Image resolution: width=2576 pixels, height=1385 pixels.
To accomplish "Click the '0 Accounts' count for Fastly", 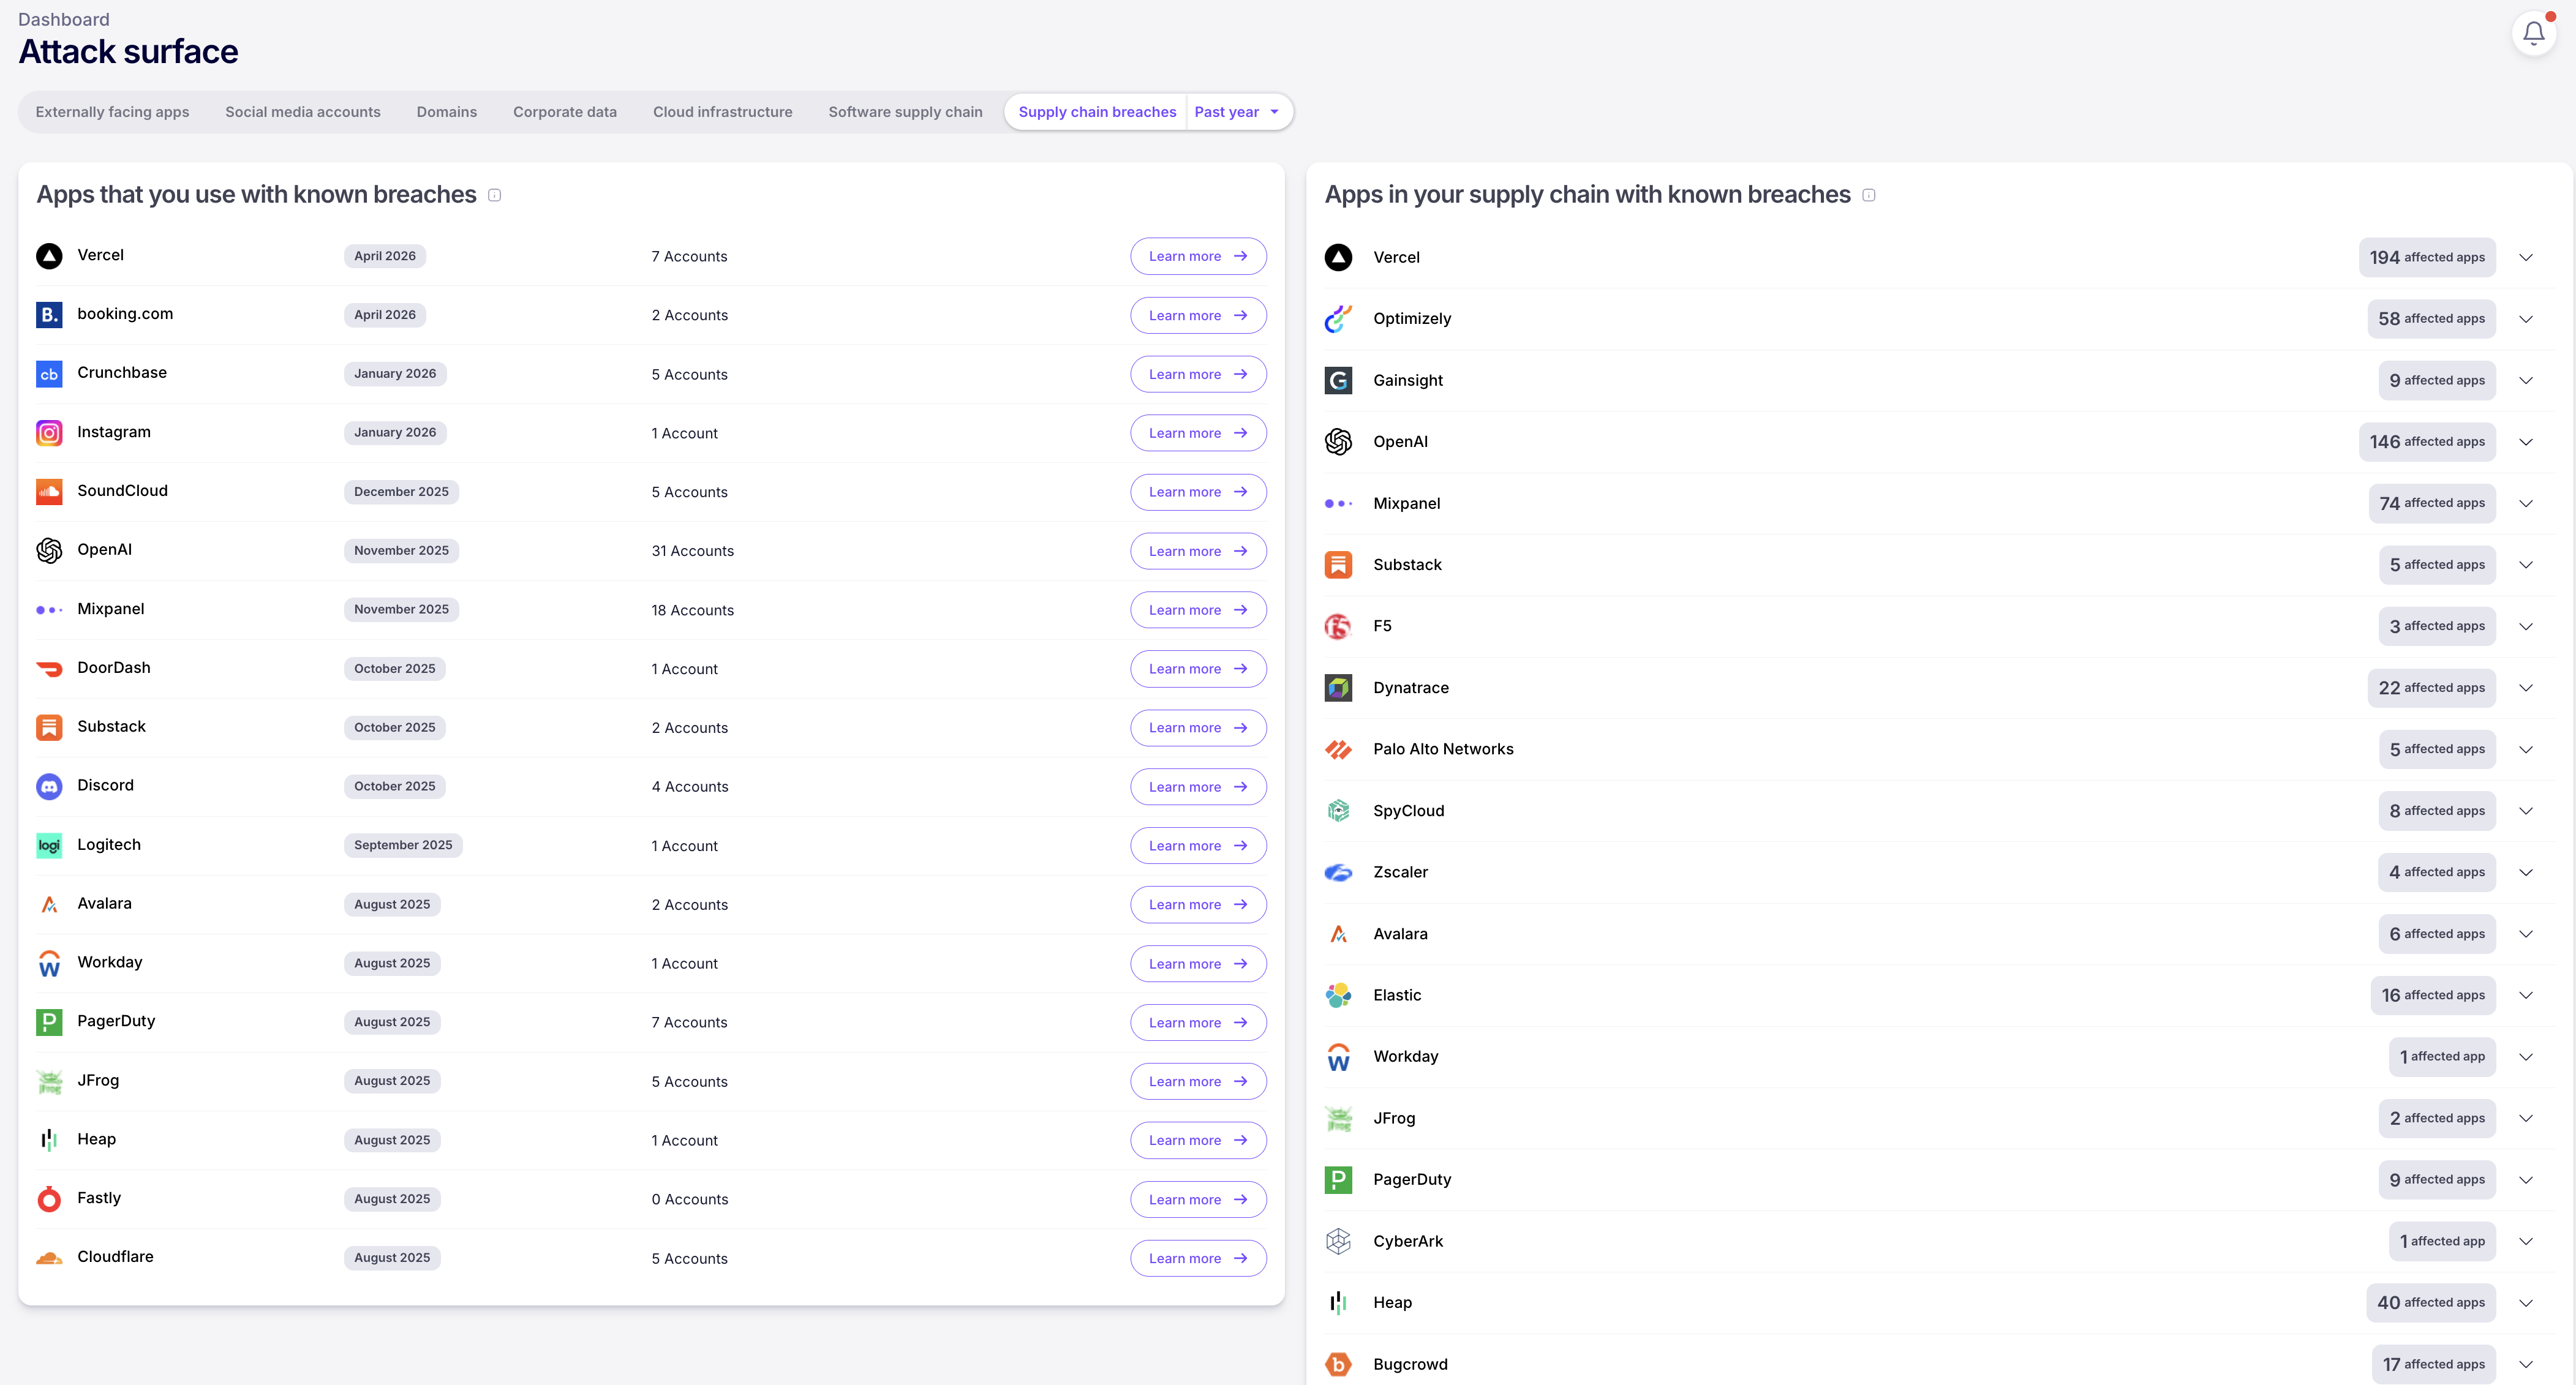I will (690, 1199).
